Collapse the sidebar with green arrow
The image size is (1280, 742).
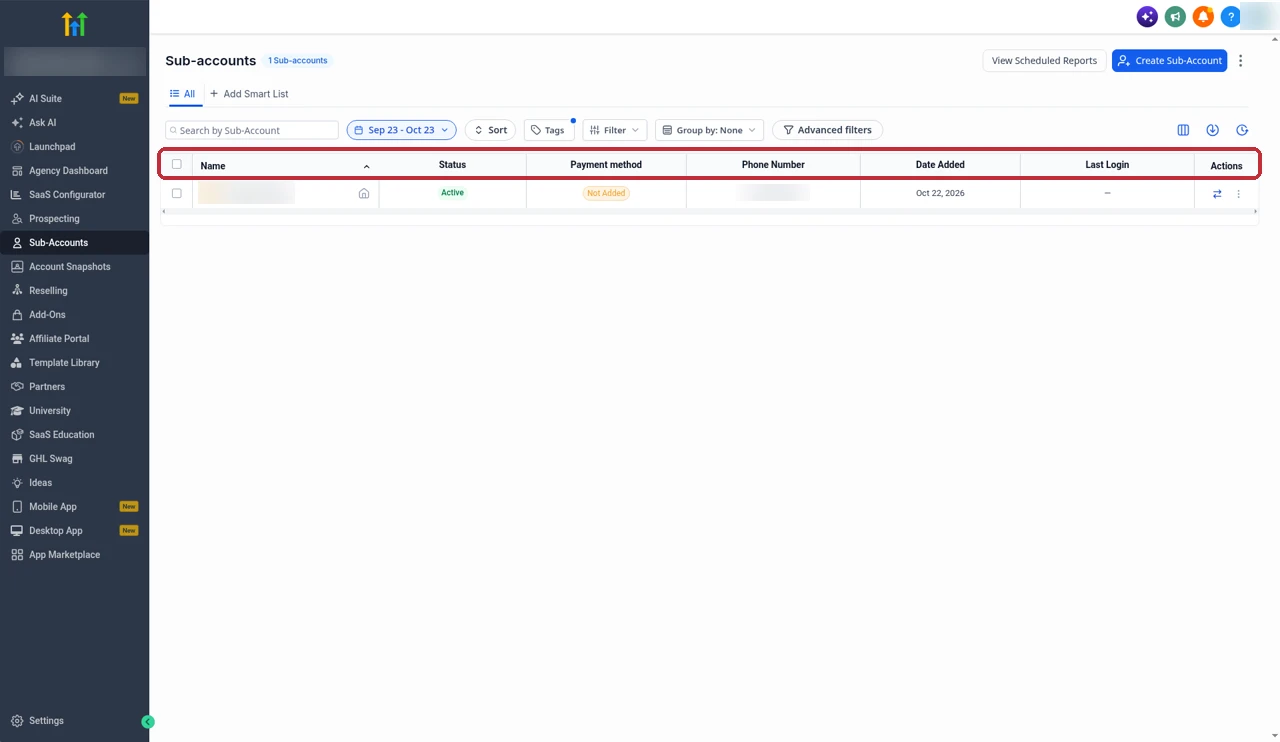click(148, 721)
